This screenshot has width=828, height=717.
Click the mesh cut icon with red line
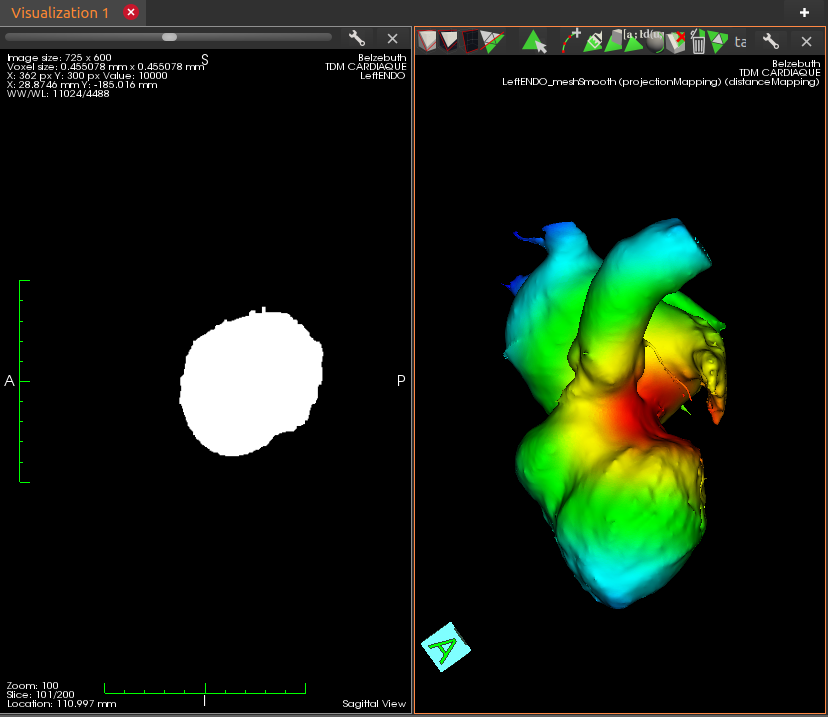(492, 41)
